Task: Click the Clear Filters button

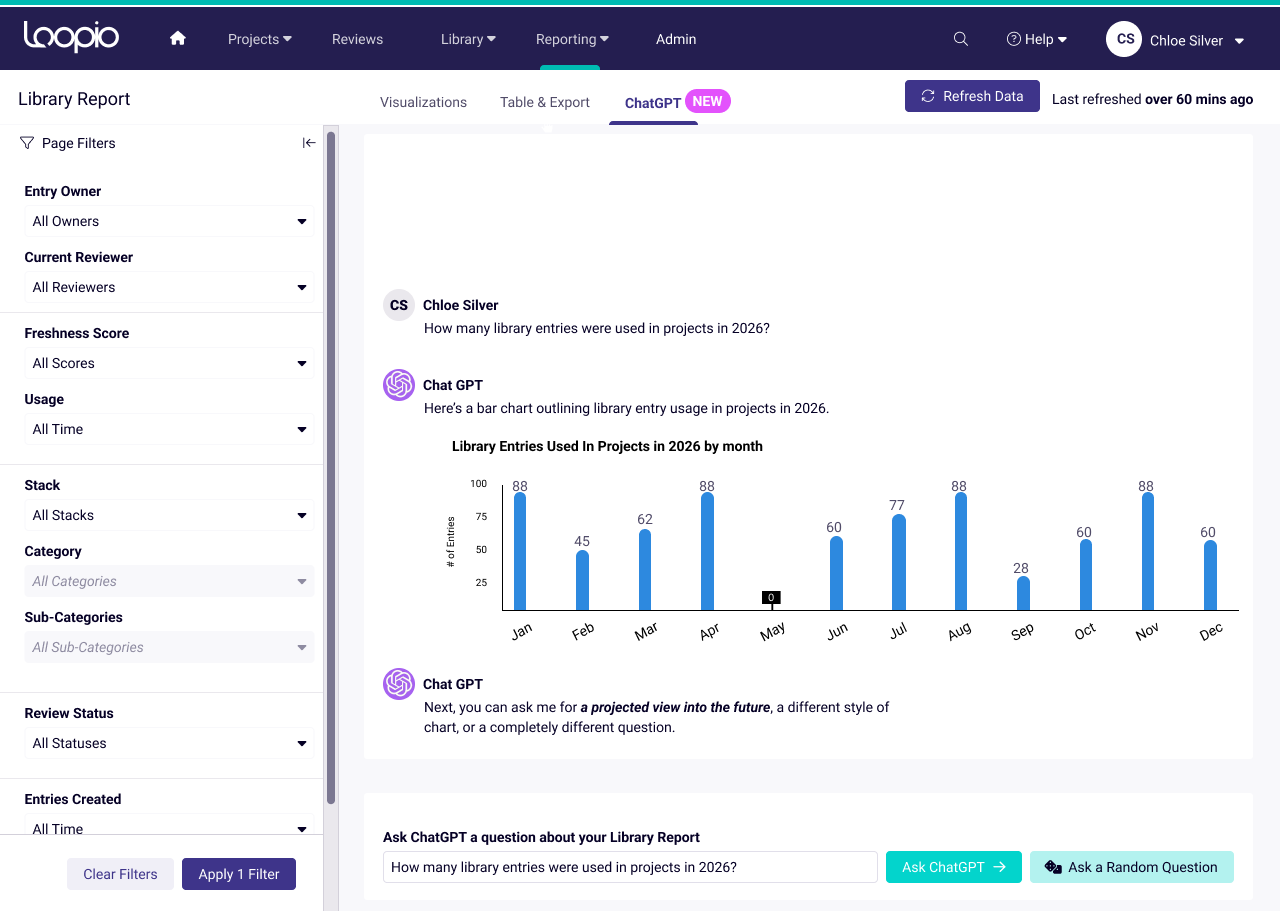Action: point(120,874)
